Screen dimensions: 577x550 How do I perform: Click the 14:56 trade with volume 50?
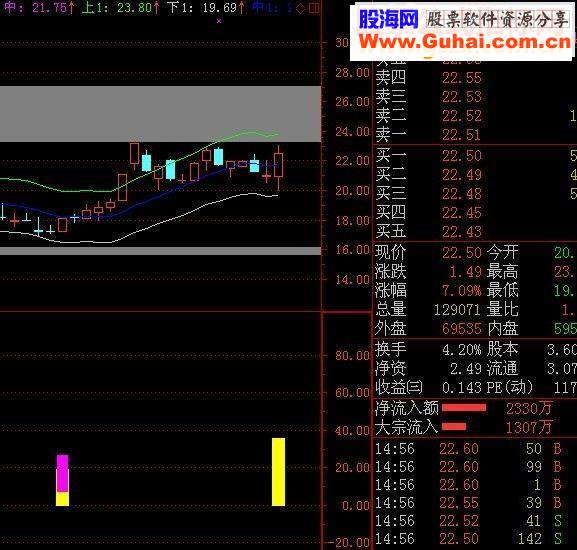468,449
